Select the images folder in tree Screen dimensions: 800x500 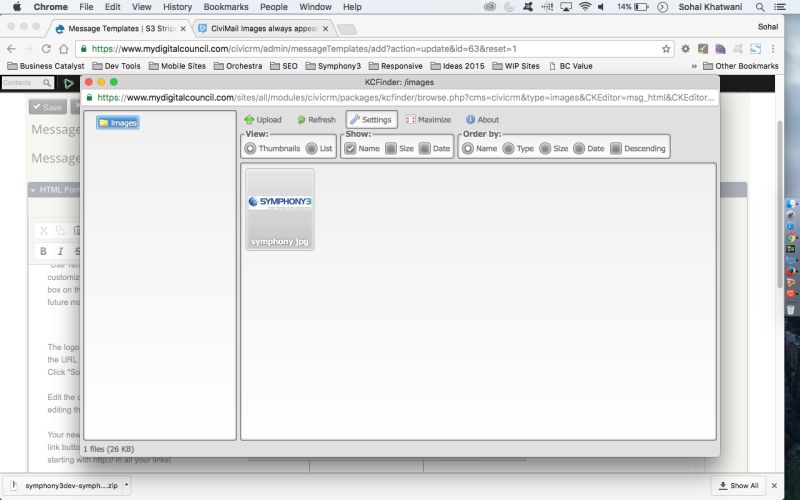118,122
